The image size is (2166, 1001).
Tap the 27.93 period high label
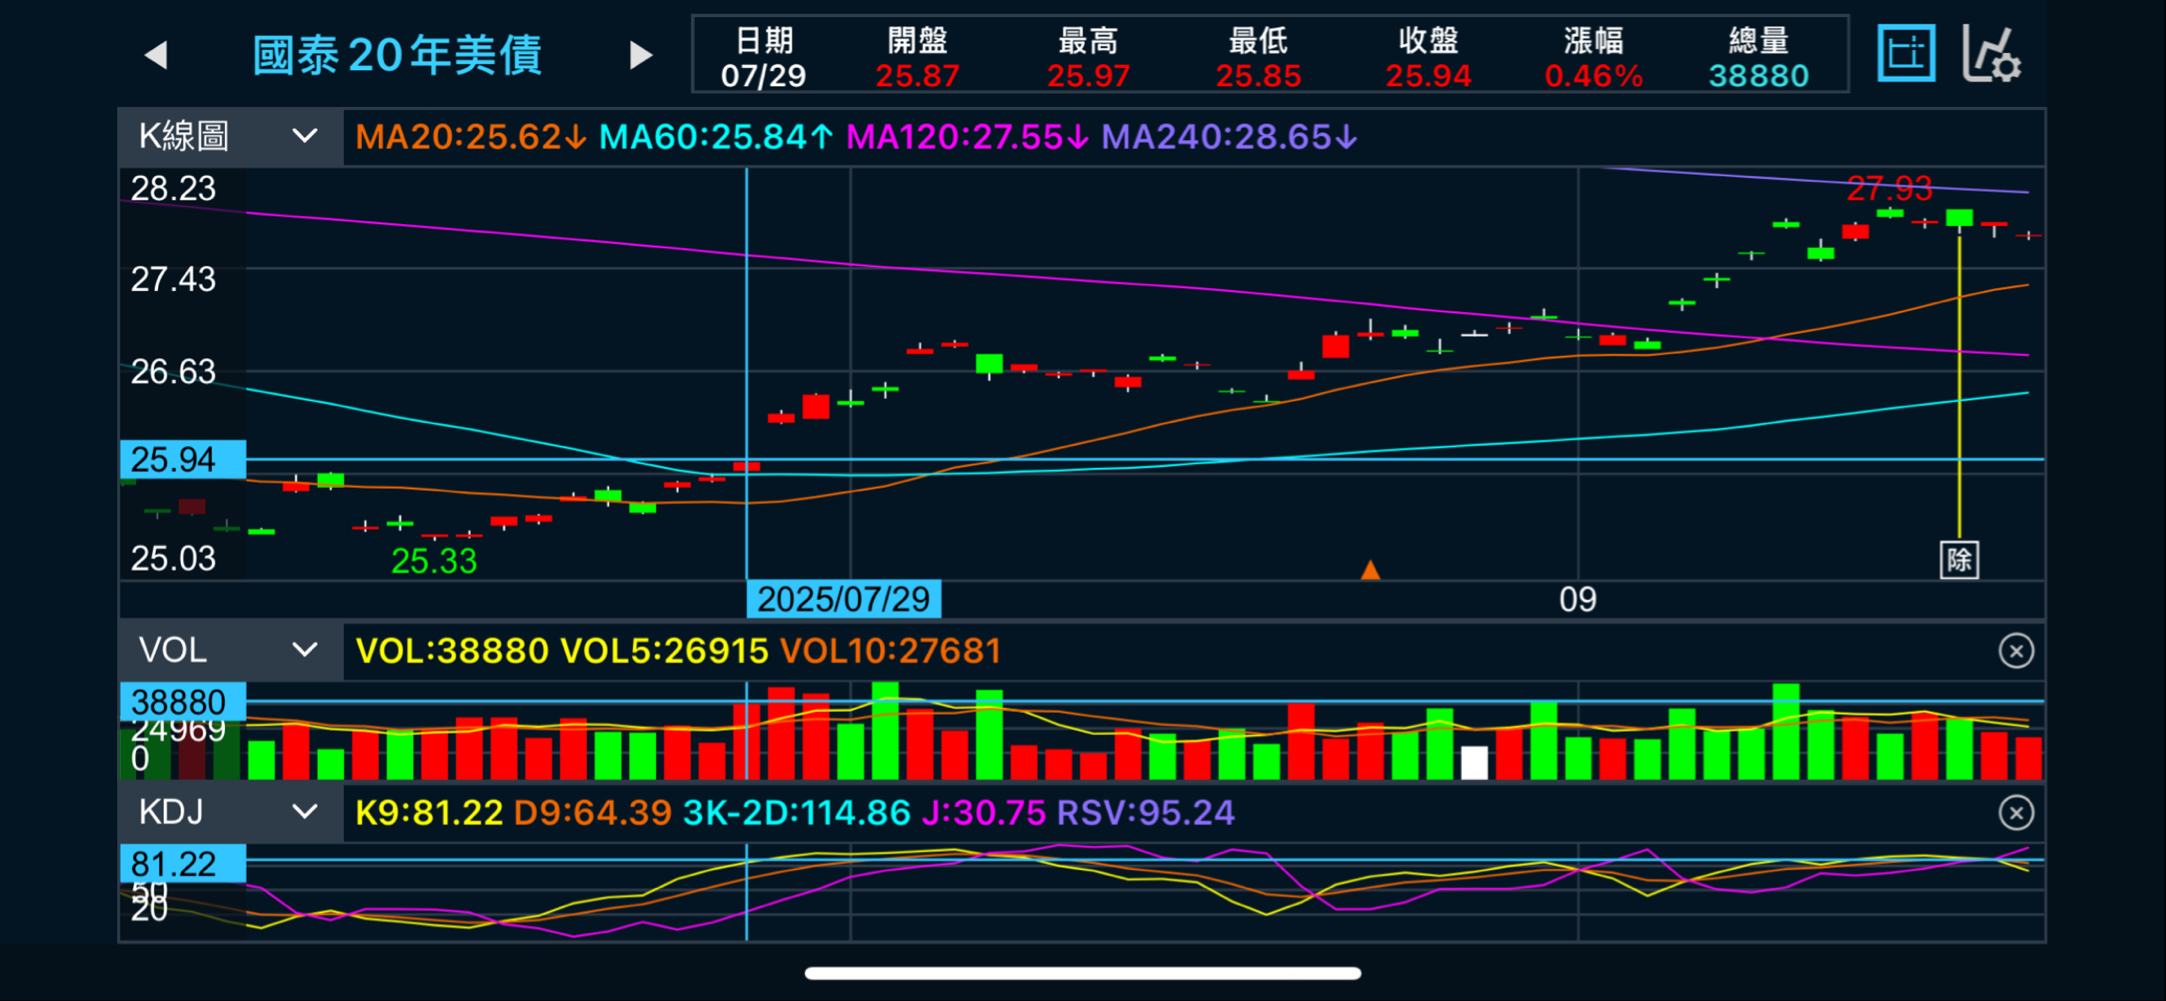1889,188
